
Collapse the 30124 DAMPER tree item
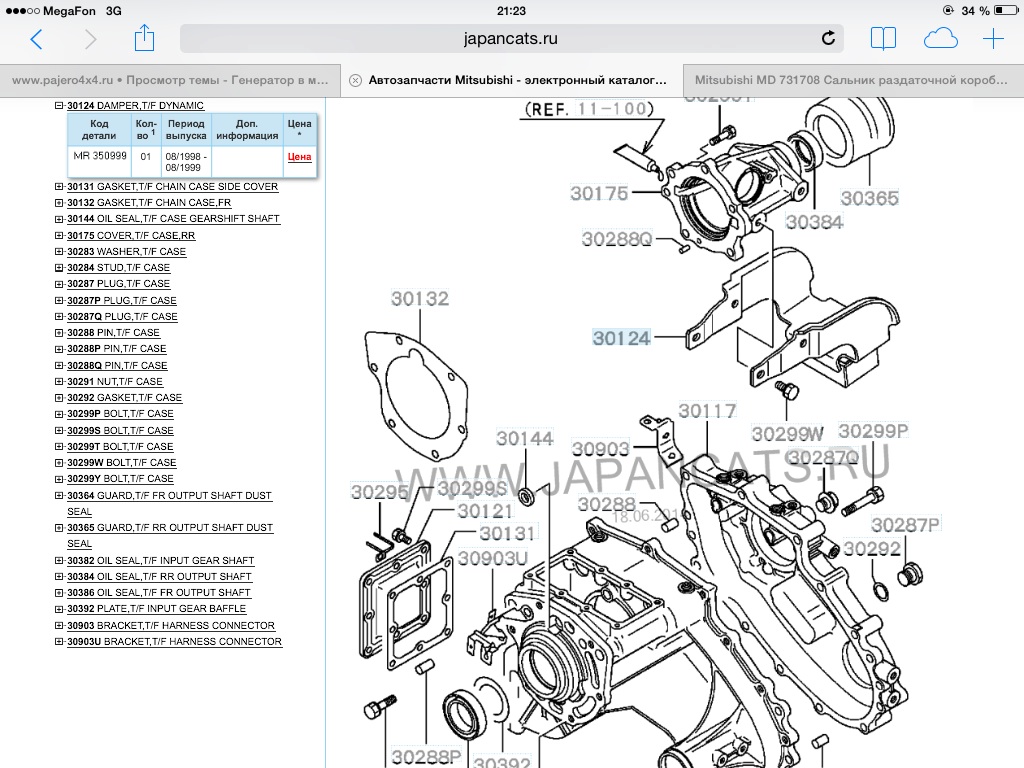click(x=59, y=106)
